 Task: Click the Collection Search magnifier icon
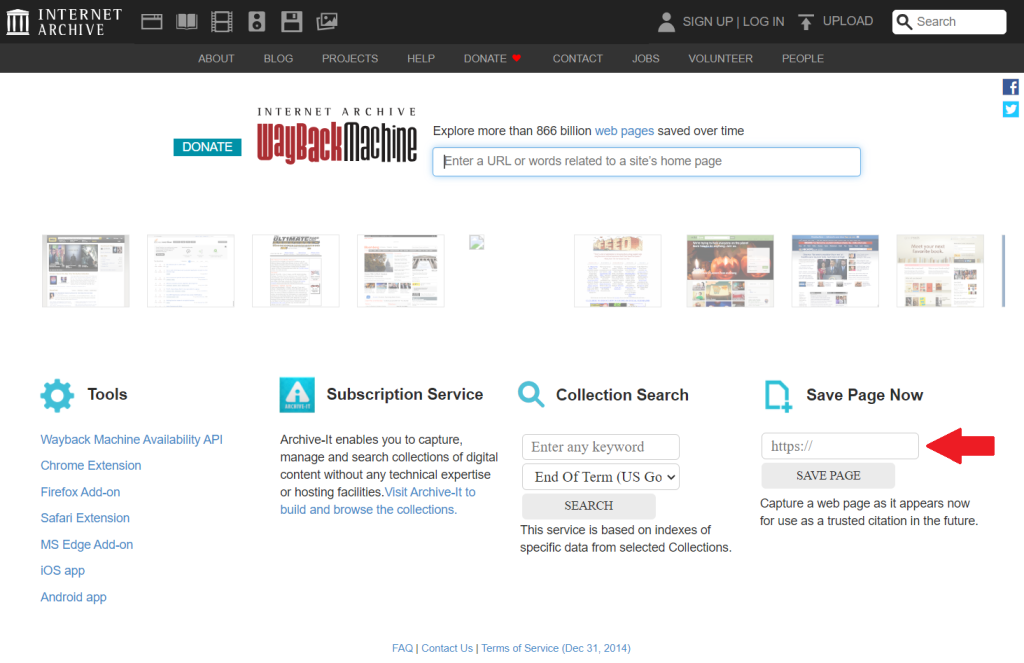531,395
